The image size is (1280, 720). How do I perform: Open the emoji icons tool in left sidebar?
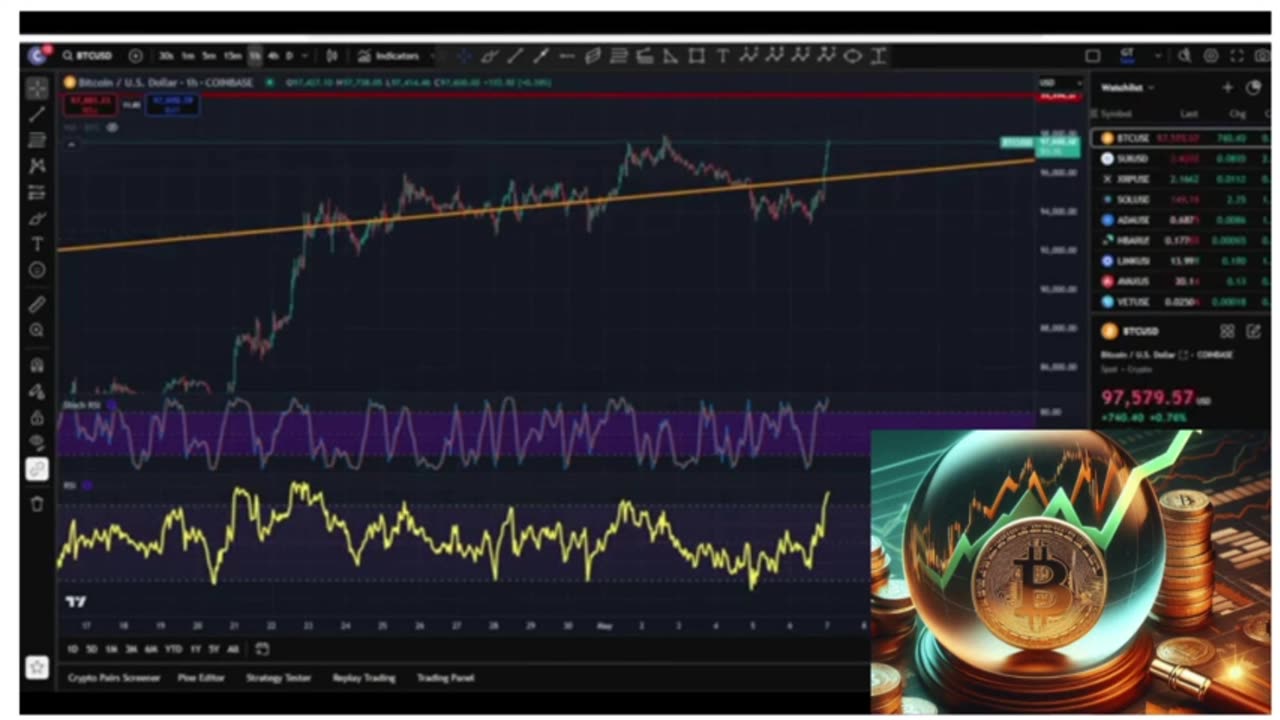click(37, 270)
